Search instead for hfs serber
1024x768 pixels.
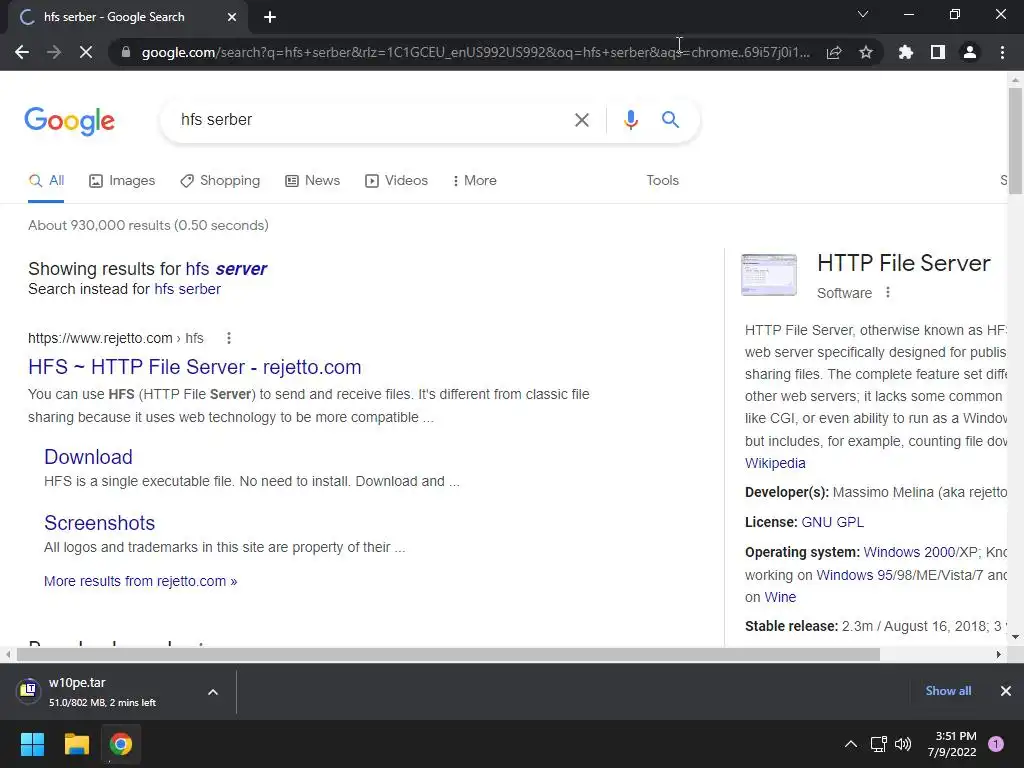[187, 289]
